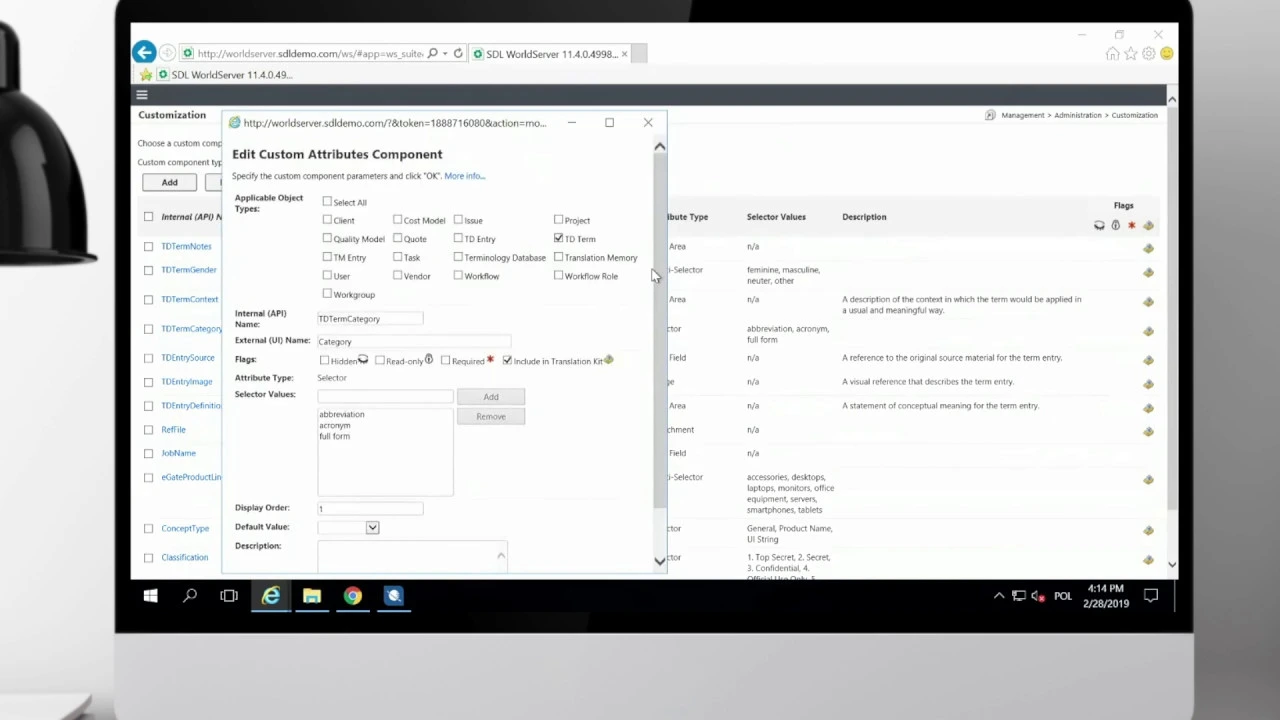The width and height of the screenshot is (1280, 720).
Task: Select 'abbreviation' in the selector values list
Action: pyautogui.click(x=342, y=414)
